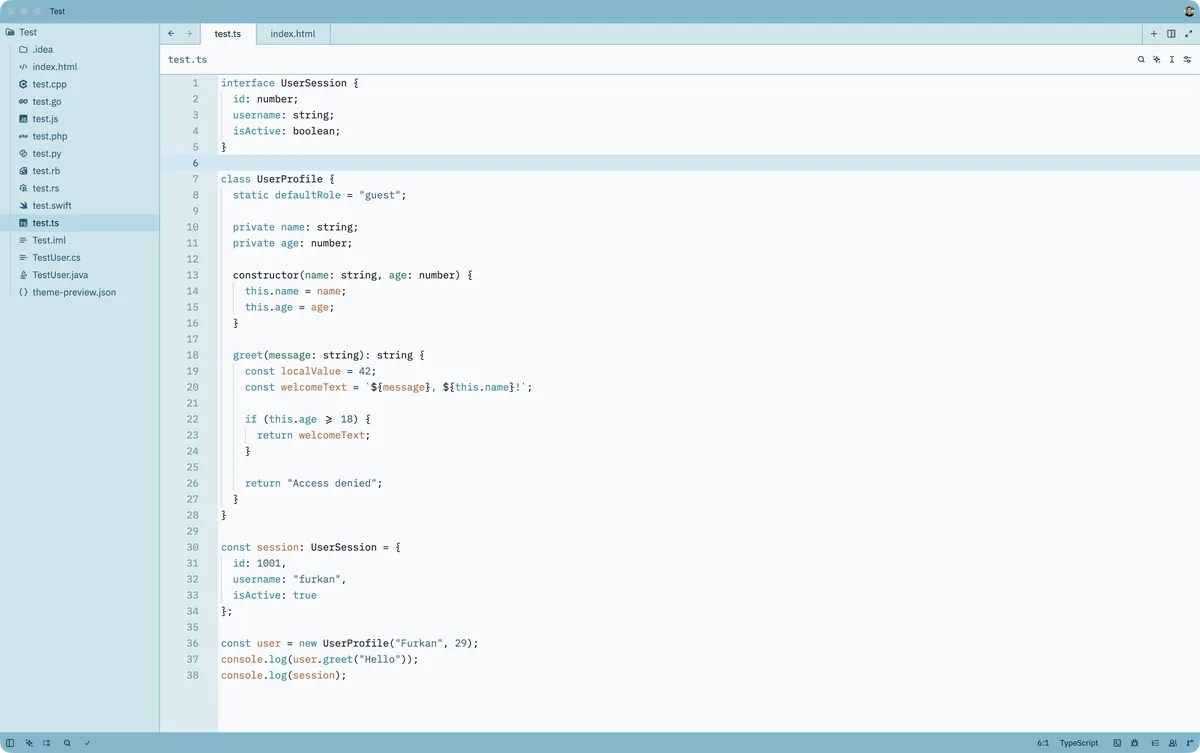Click the diagnostics checkmark in status bar

click(x=87, y=743)
